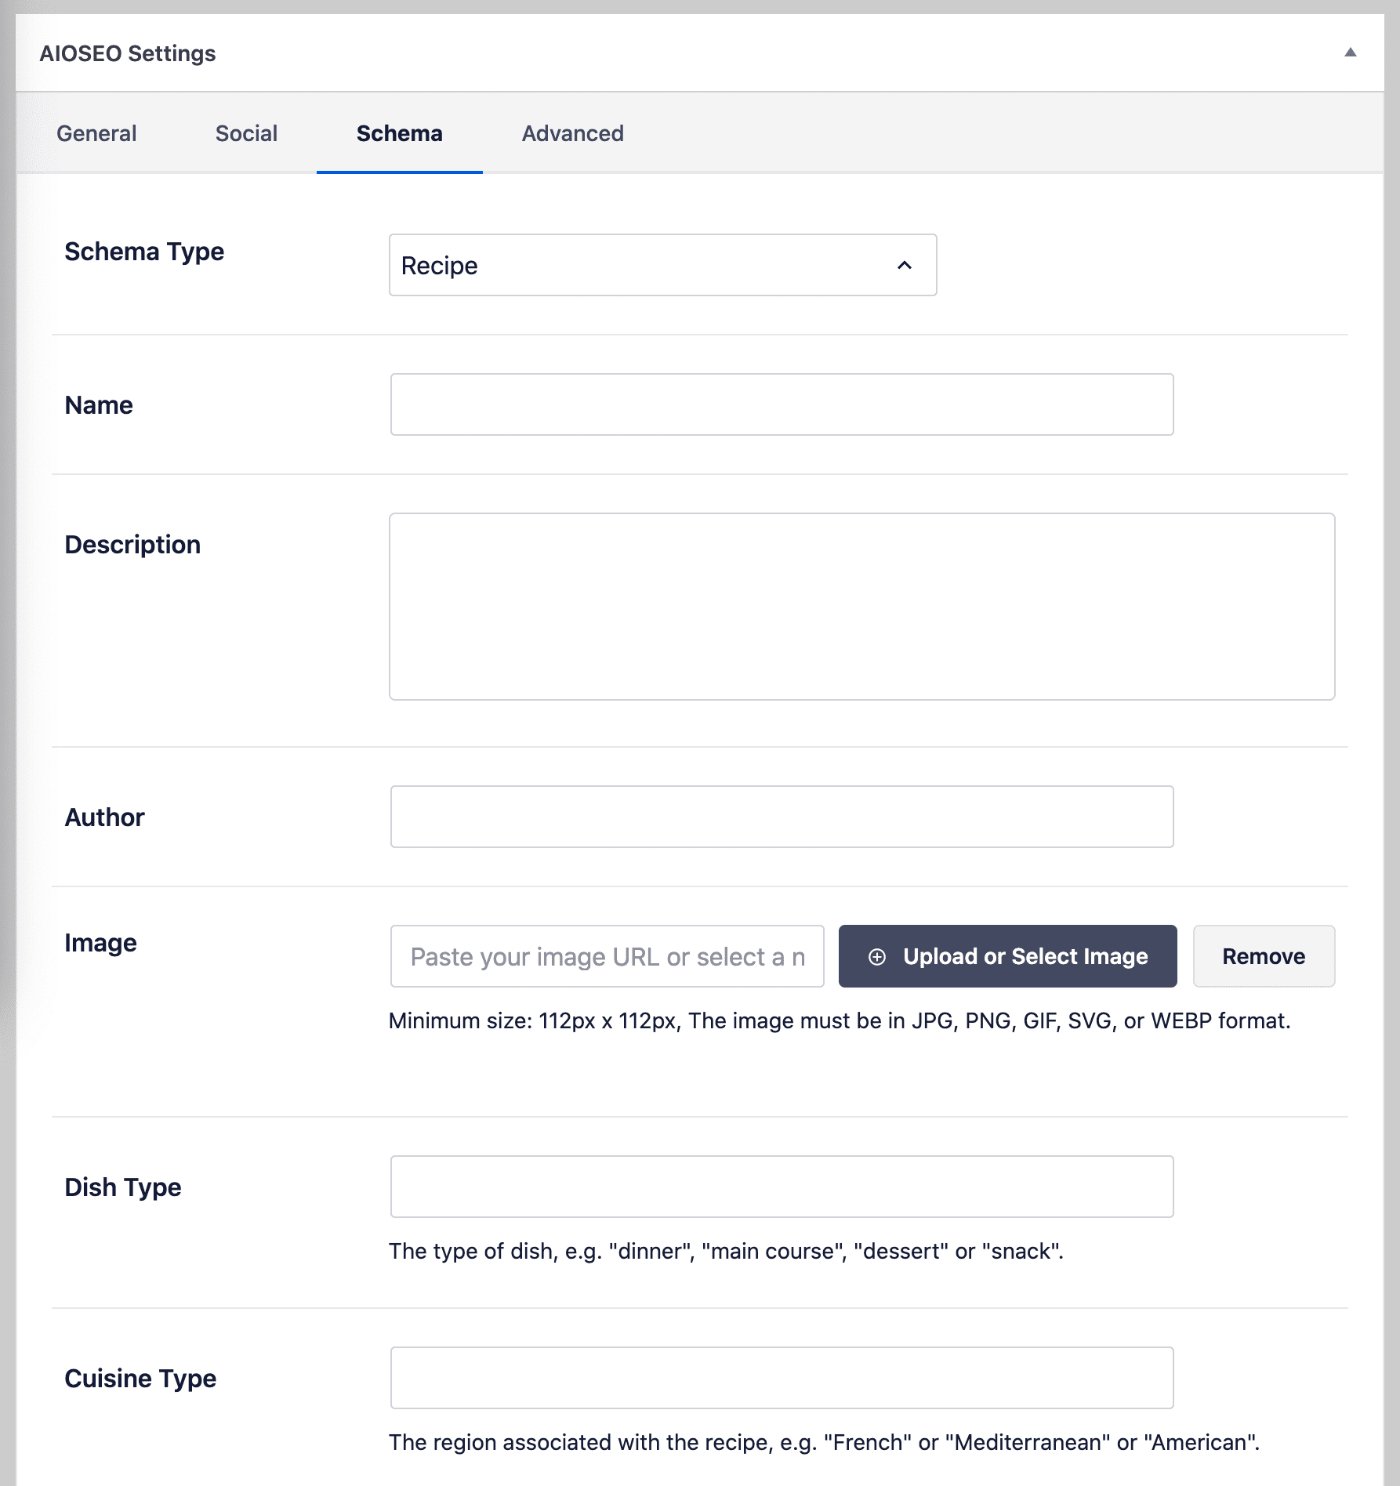Switch to the General tab
Viewport: 1400px width, 1486px height.
[96, 133]
